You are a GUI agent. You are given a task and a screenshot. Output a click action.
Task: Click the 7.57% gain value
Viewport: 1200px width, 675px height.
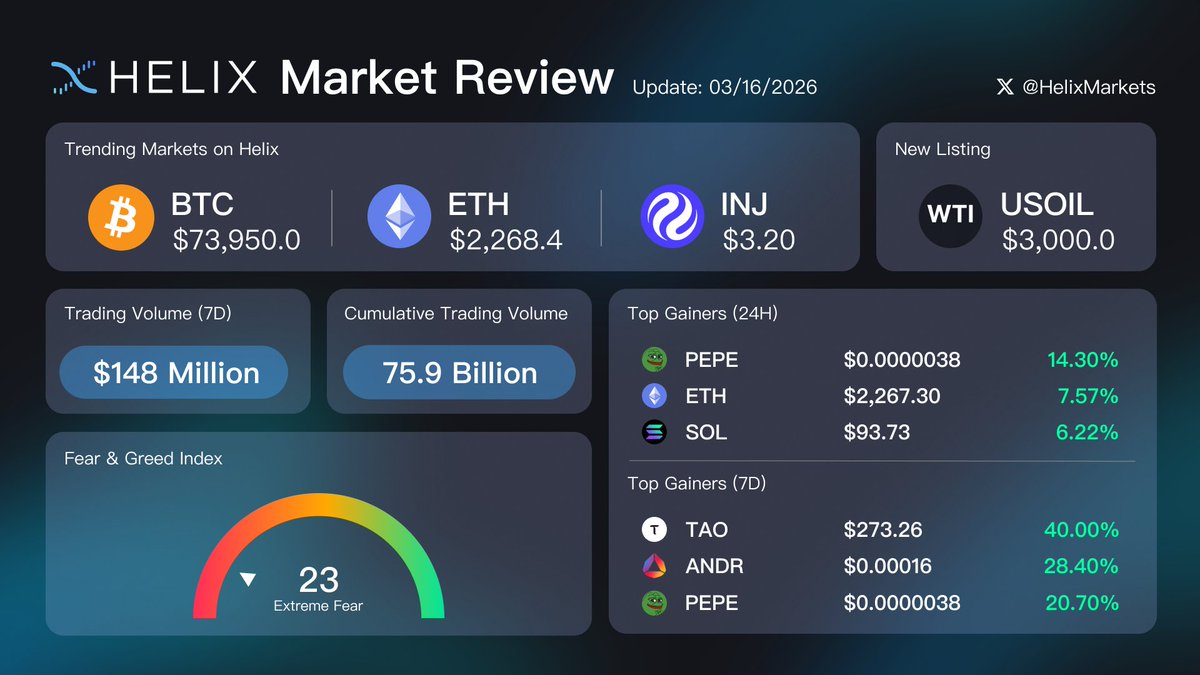[1088, 396]
